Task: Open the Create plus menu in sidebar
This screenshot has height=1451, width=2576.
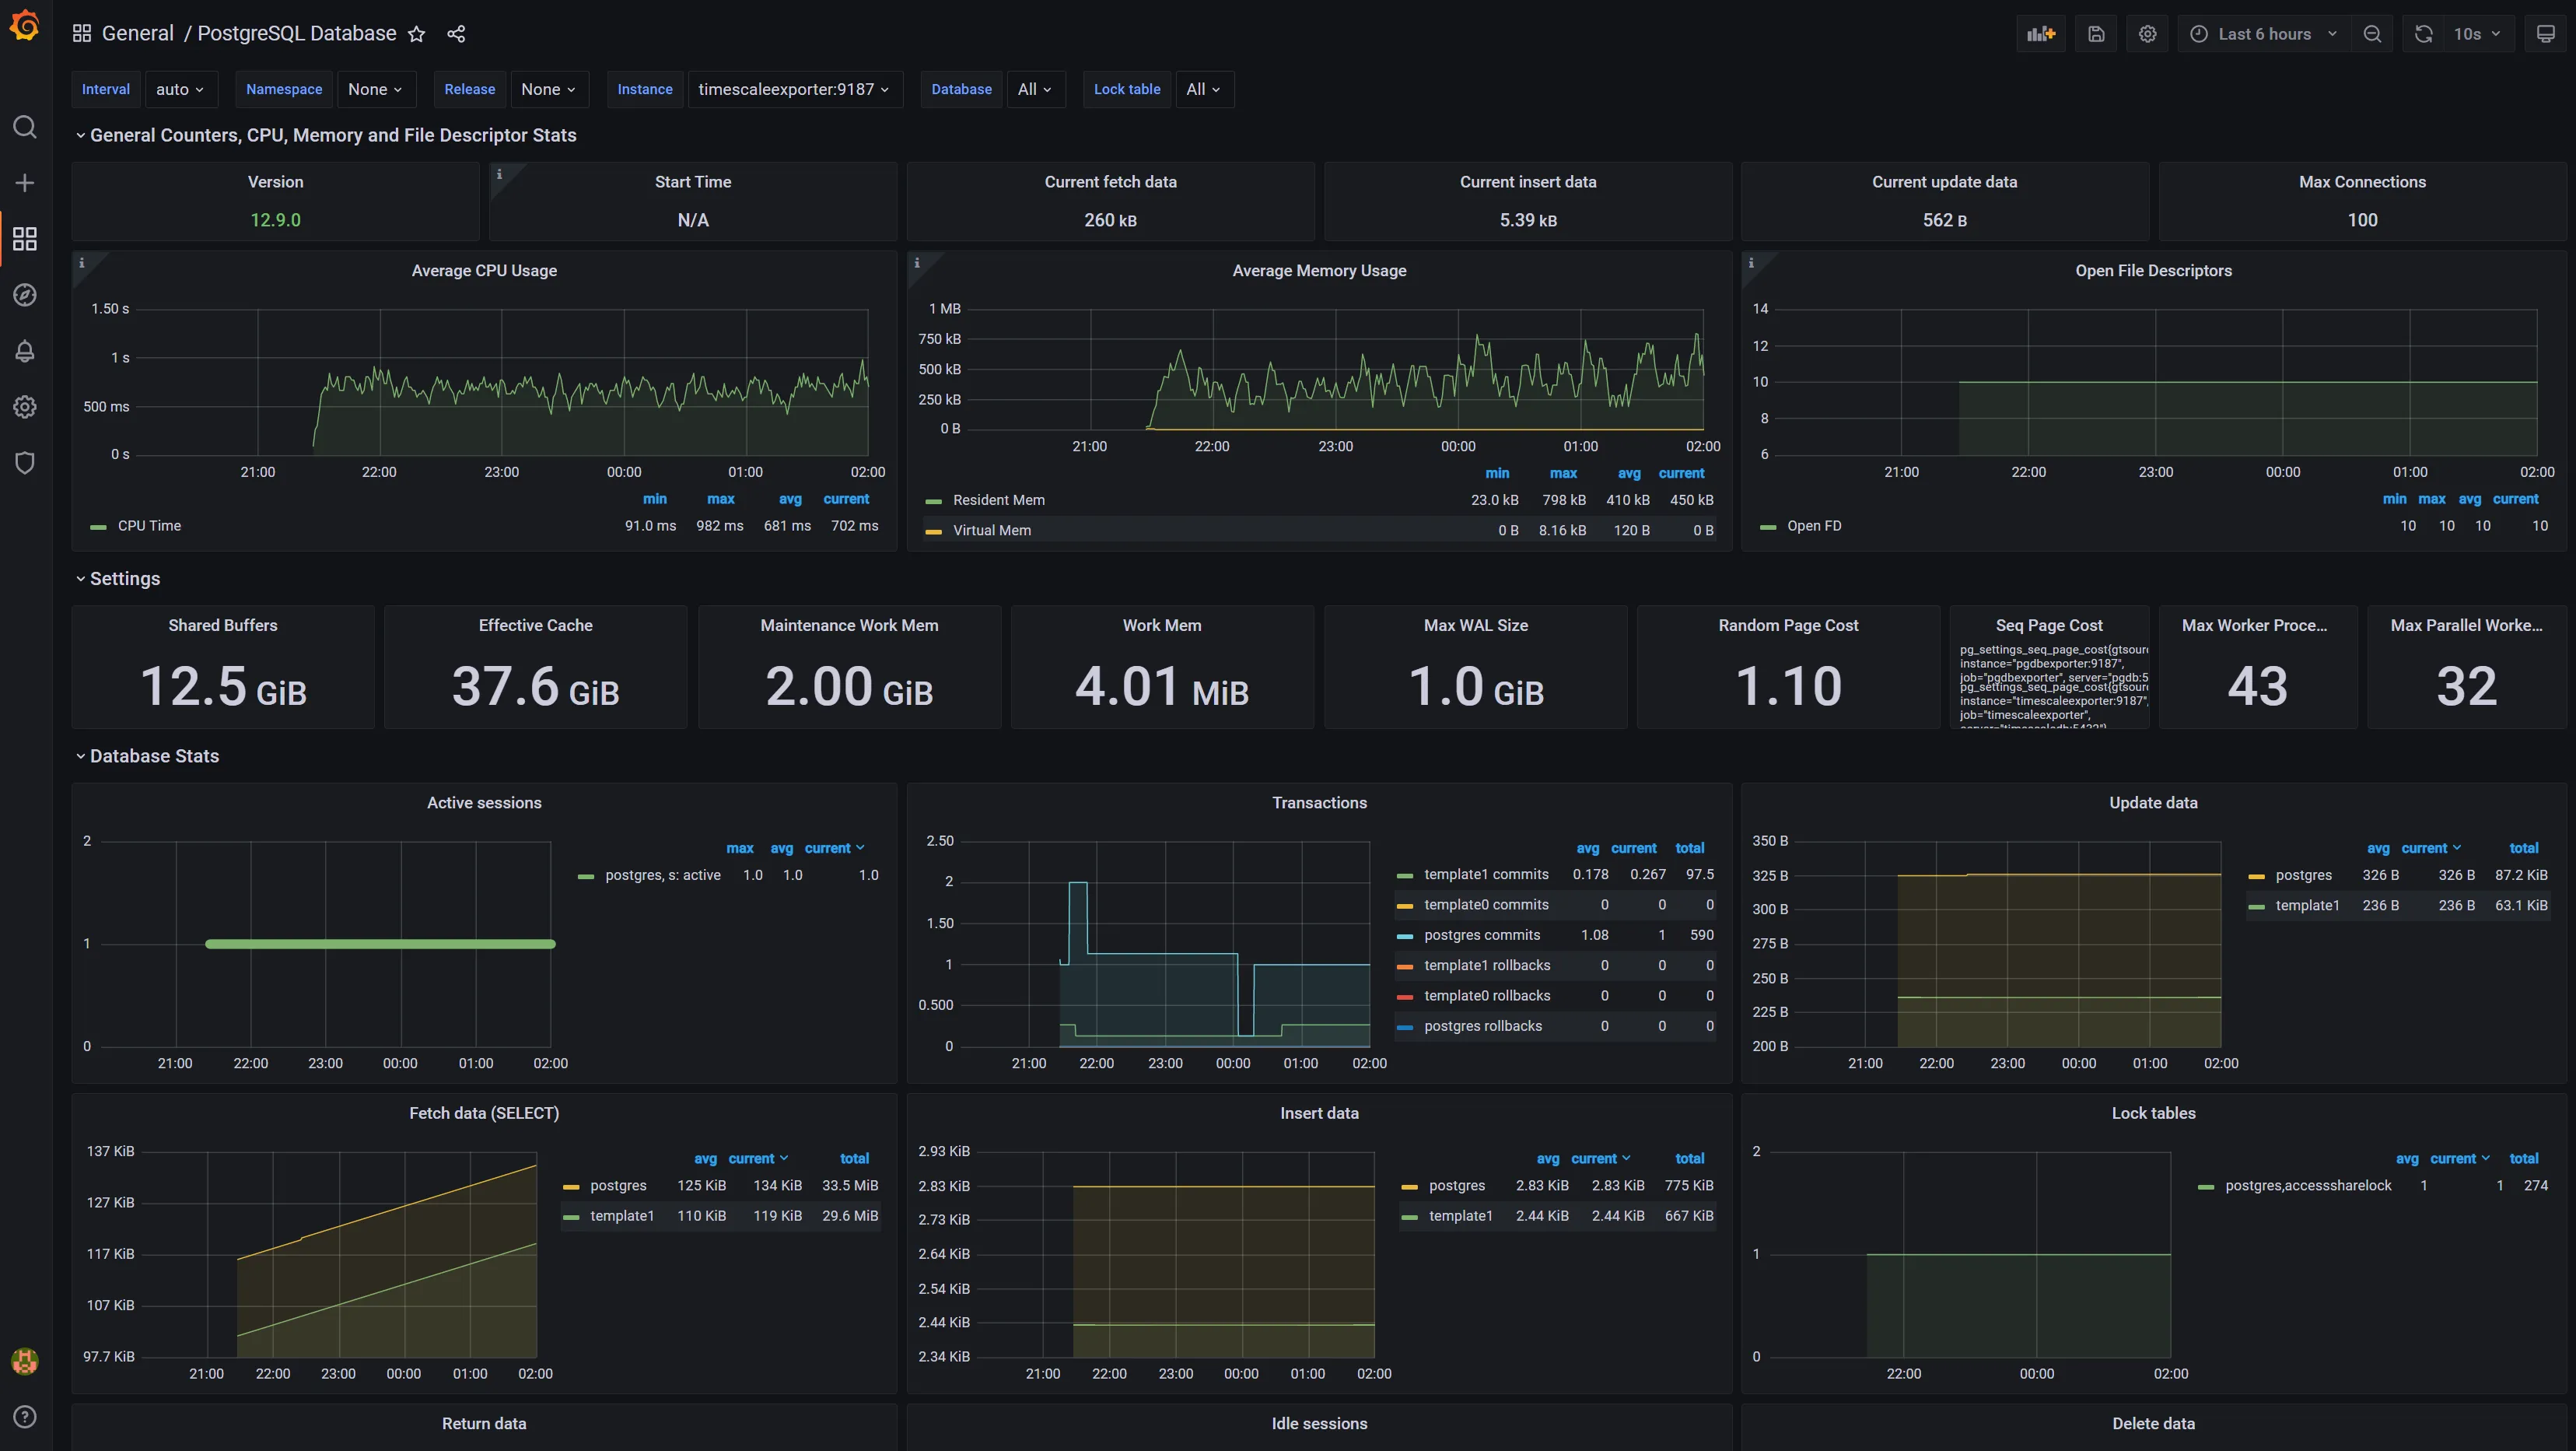Action: pos(25,183)
